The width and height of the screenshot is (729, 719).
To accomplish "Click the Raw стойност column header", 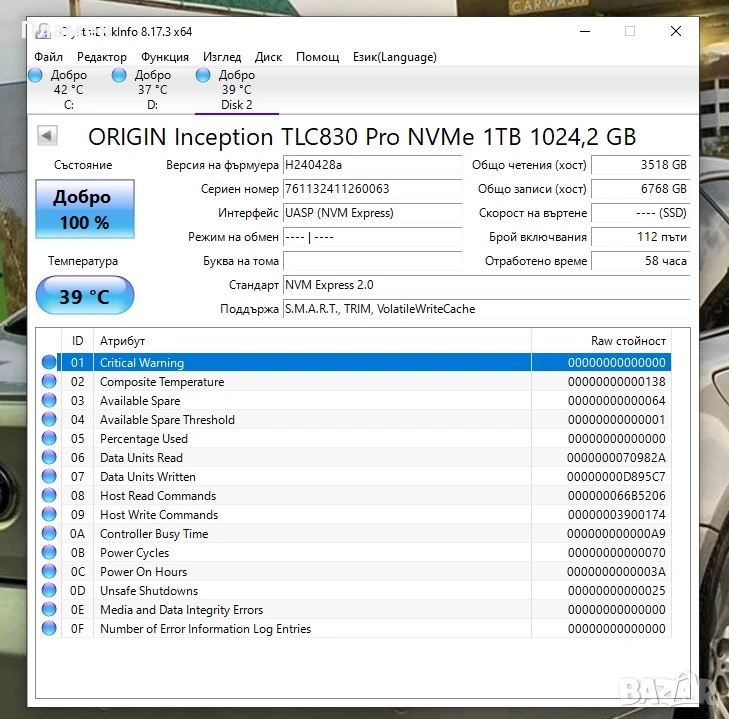I will (x=601, y=341).
